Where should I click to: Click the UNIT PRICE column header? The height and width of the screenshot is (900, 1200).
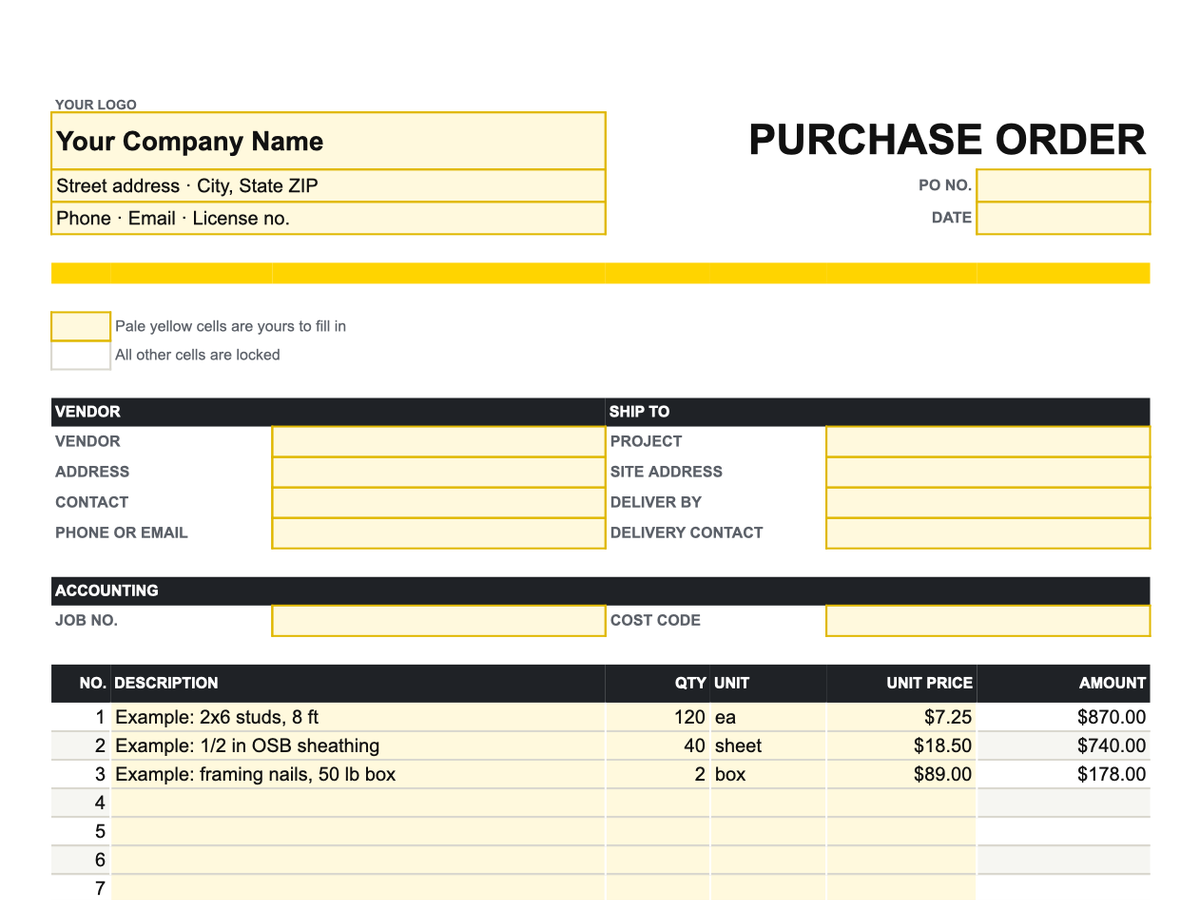(901, 683)
